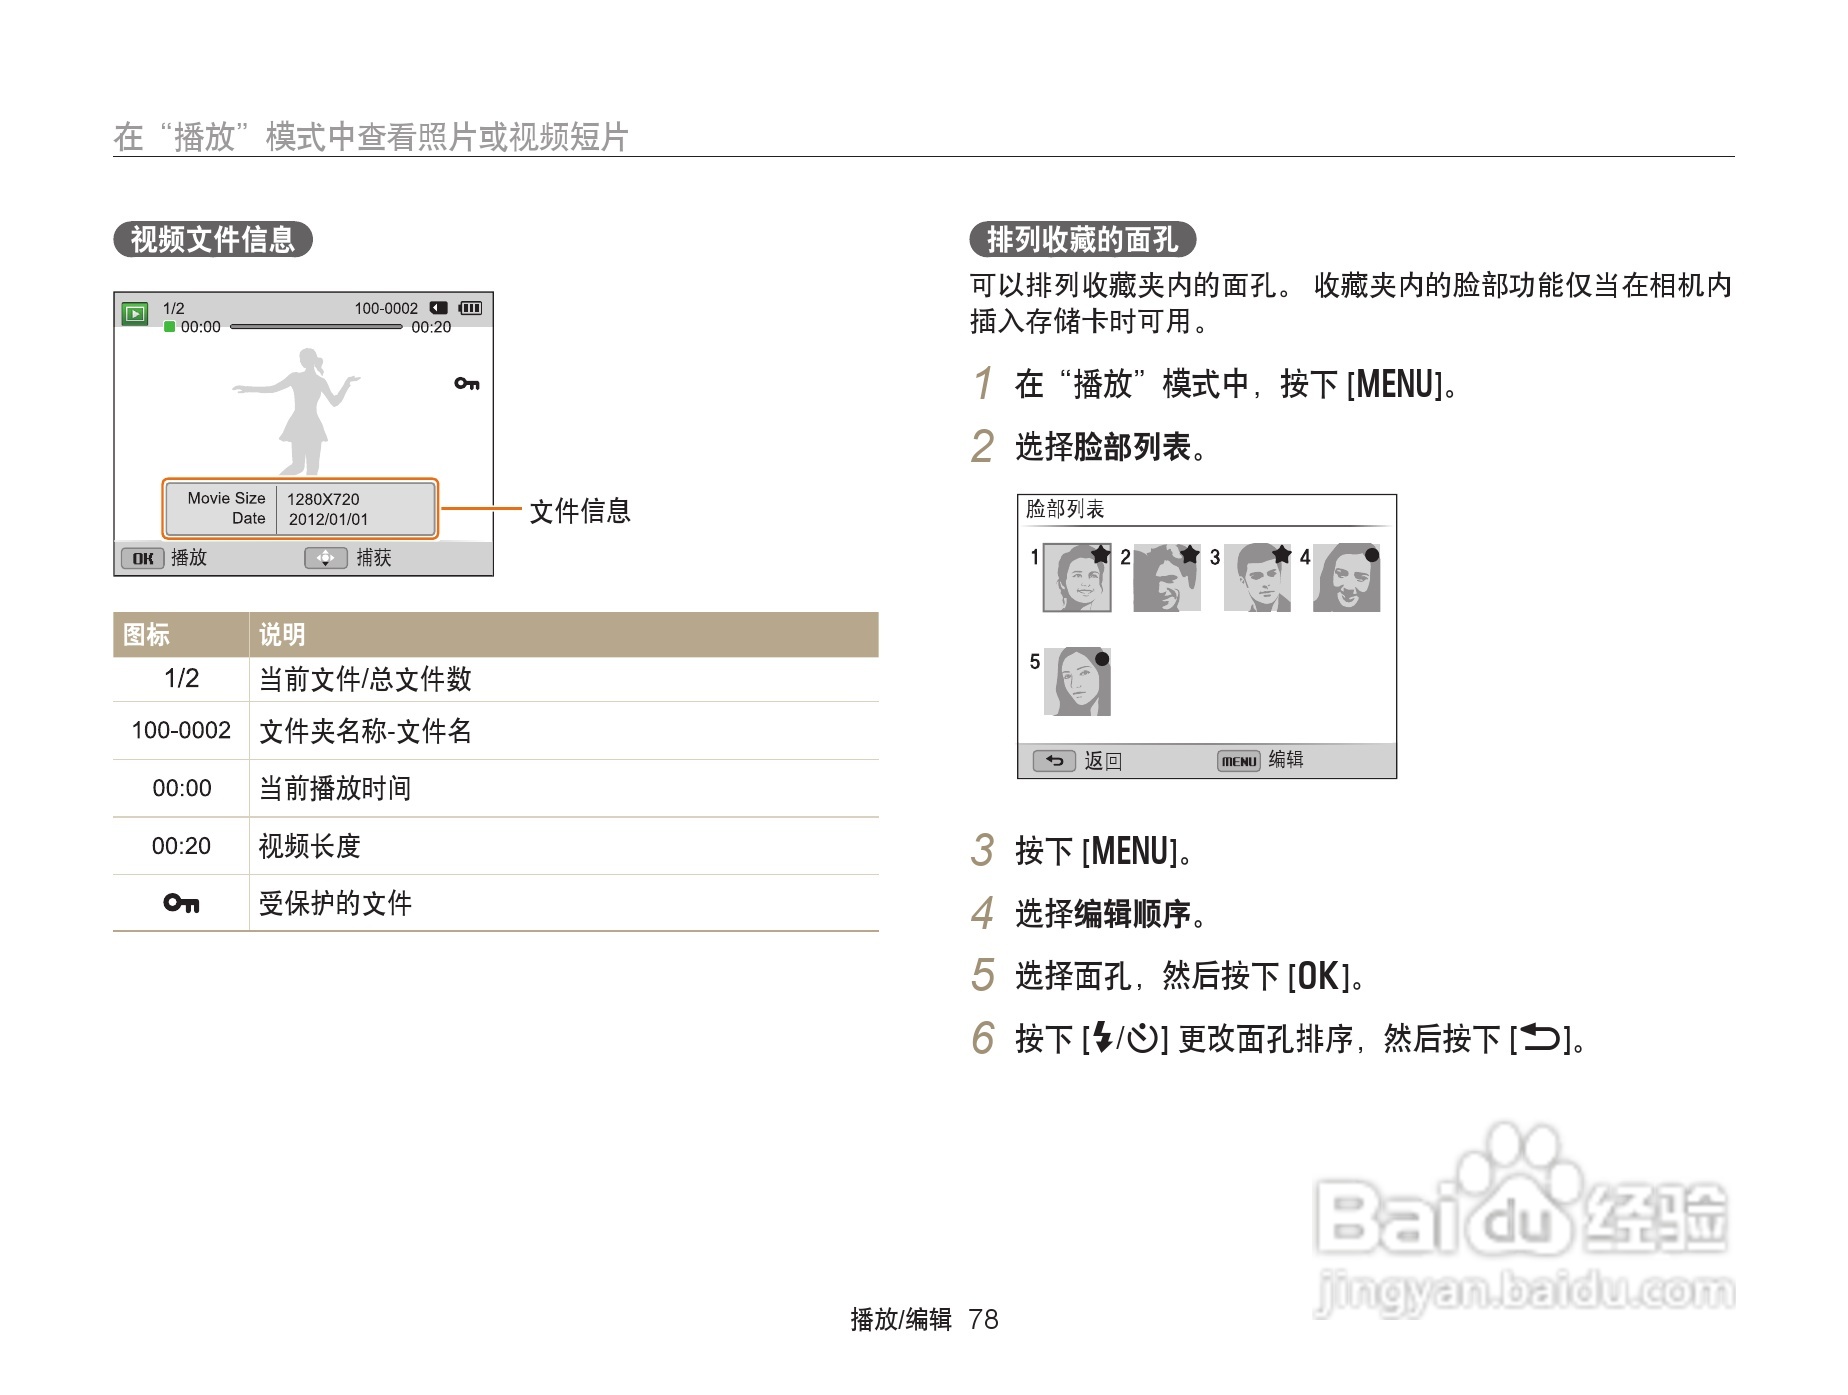This screenshot has height=1395, width=1848.
Task: Click the round dot marker on face 4
Action: [1372, 555]
